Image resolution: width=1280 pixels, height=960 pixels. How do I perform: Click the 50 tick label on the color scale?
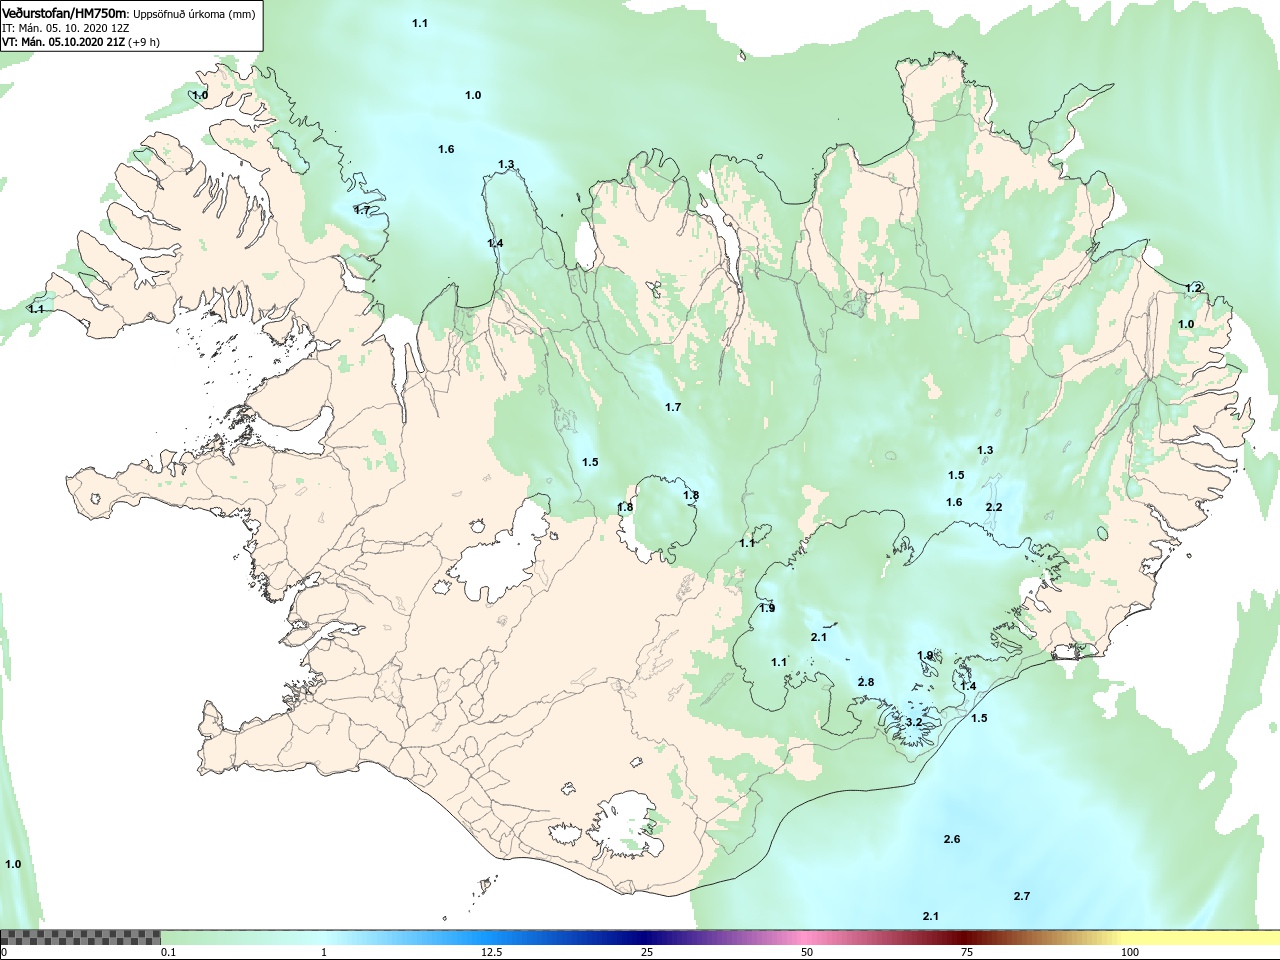tap(807, 952)
